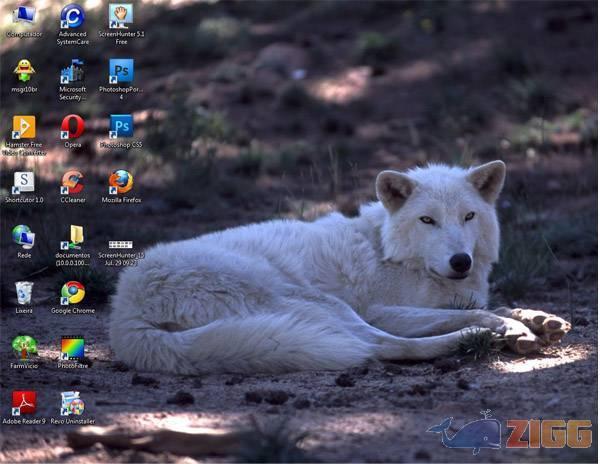Viewport: 600px width, 464px height.
Task: Select the documentos network folder
Action: (72, 237)
